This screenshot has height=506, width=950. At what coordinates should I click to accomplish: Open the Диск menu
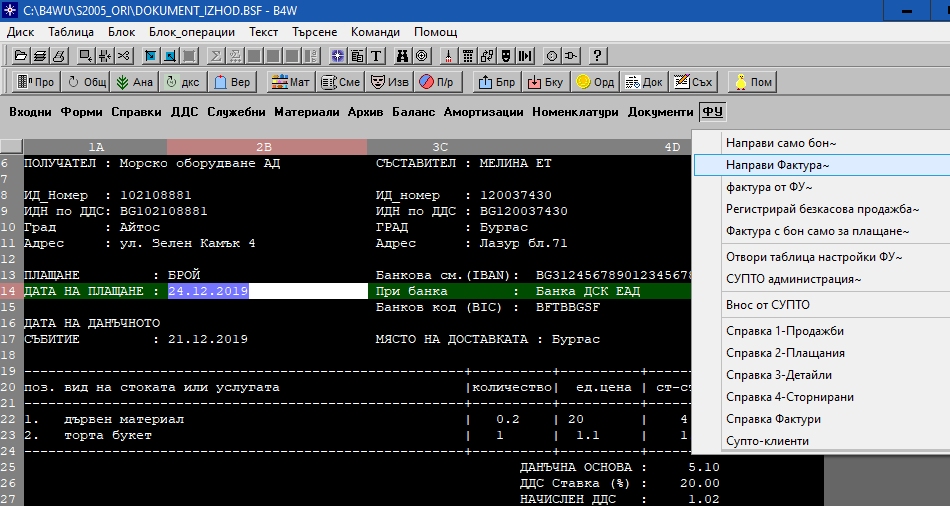tap(20, 32)
